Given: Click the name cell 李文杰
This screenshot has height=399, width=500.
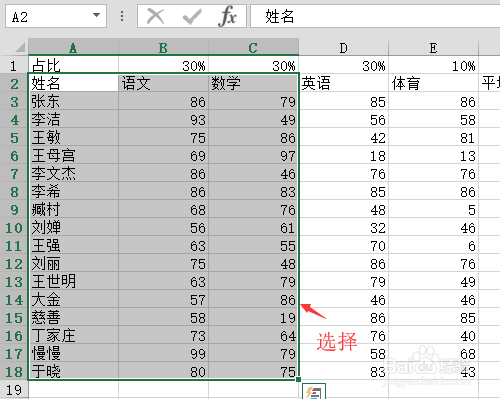Looking at the screenshot, I should click(x=73, y=173).
